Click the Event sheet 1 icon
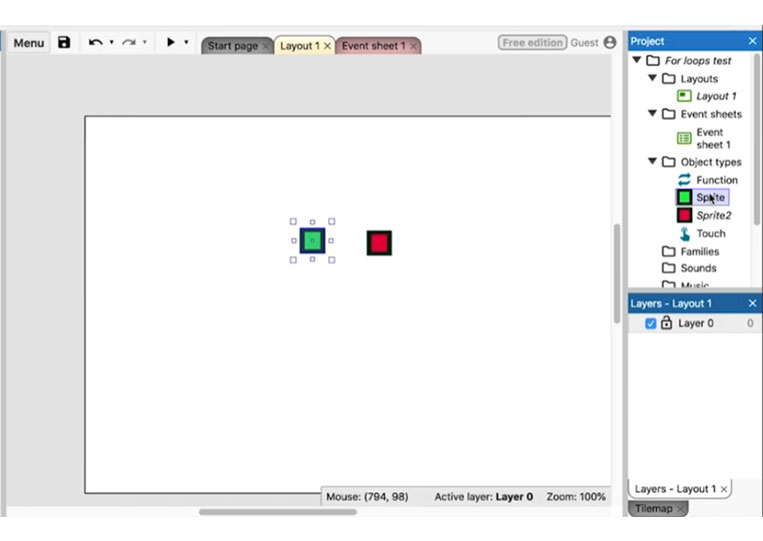 [x=684, y=138]
